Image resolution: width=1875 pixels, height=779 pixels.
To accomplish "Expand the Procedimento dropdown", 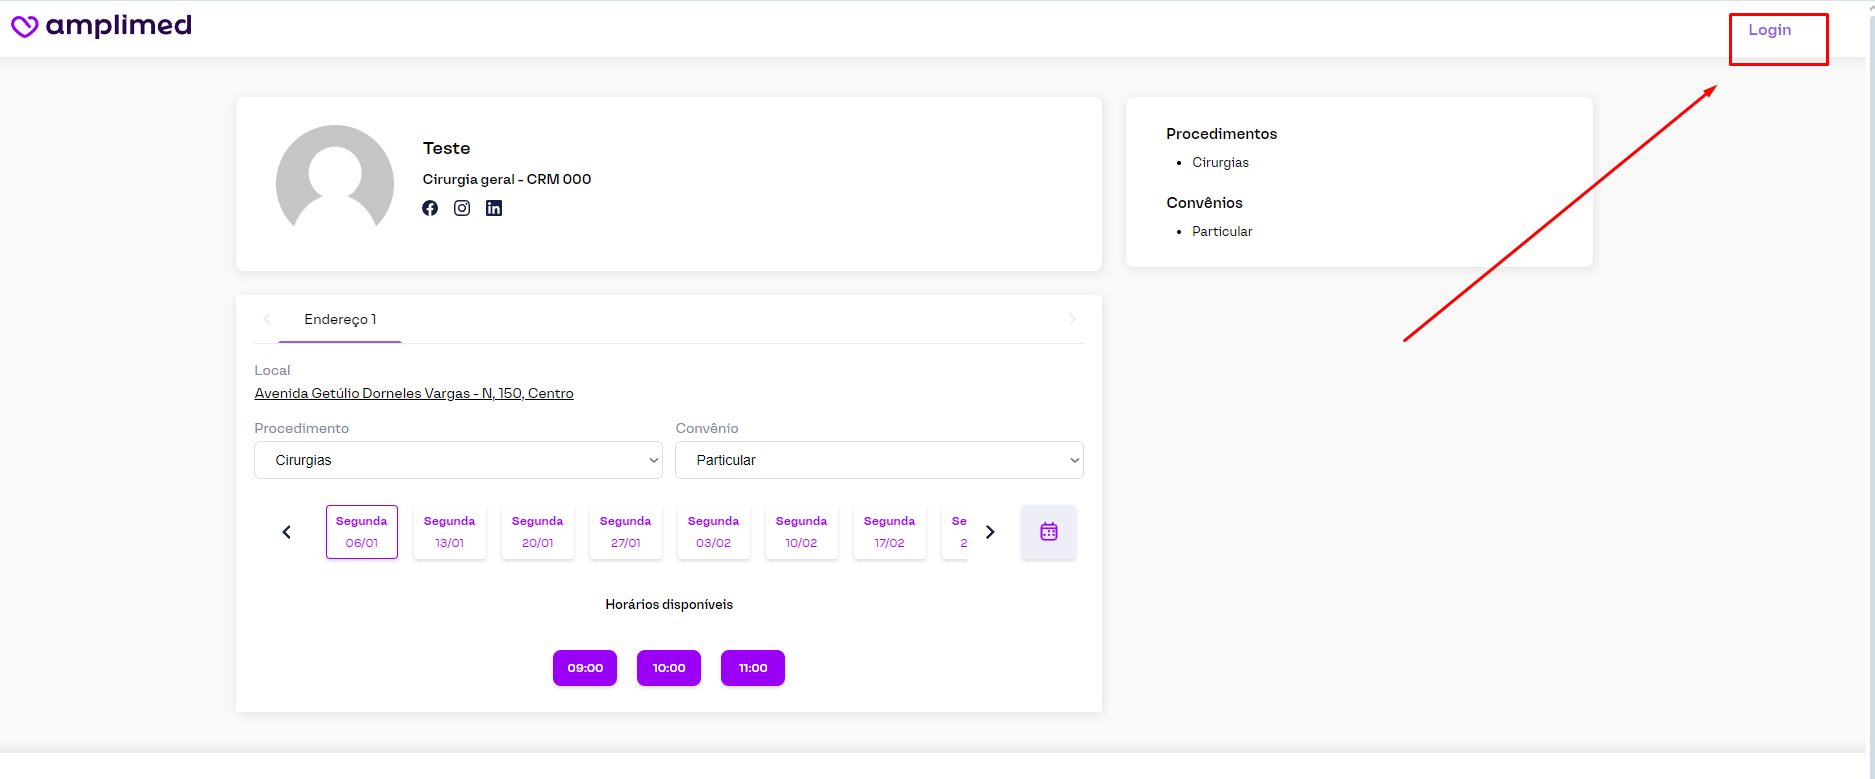I will pyautogui.click(x=458, y=460).
